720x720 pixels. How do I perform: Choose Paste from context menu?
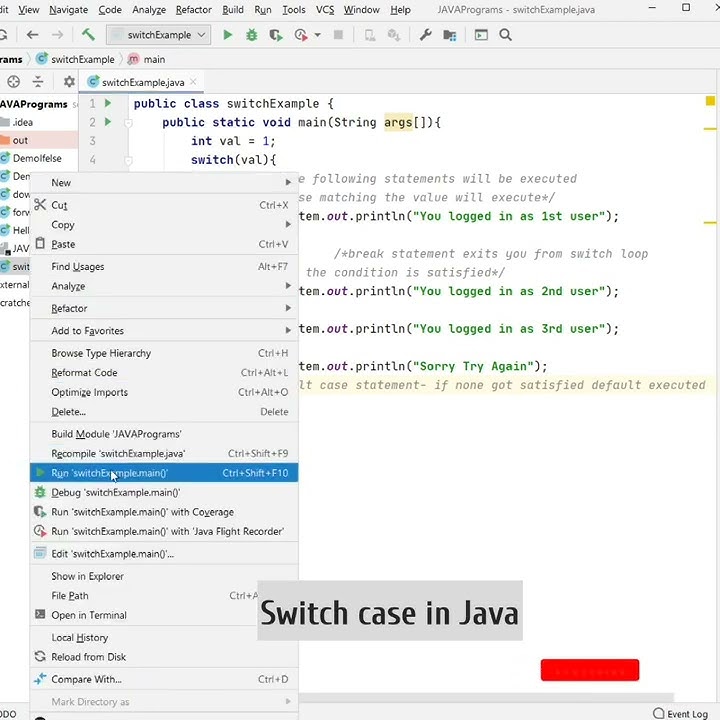(x=164, y=244)
